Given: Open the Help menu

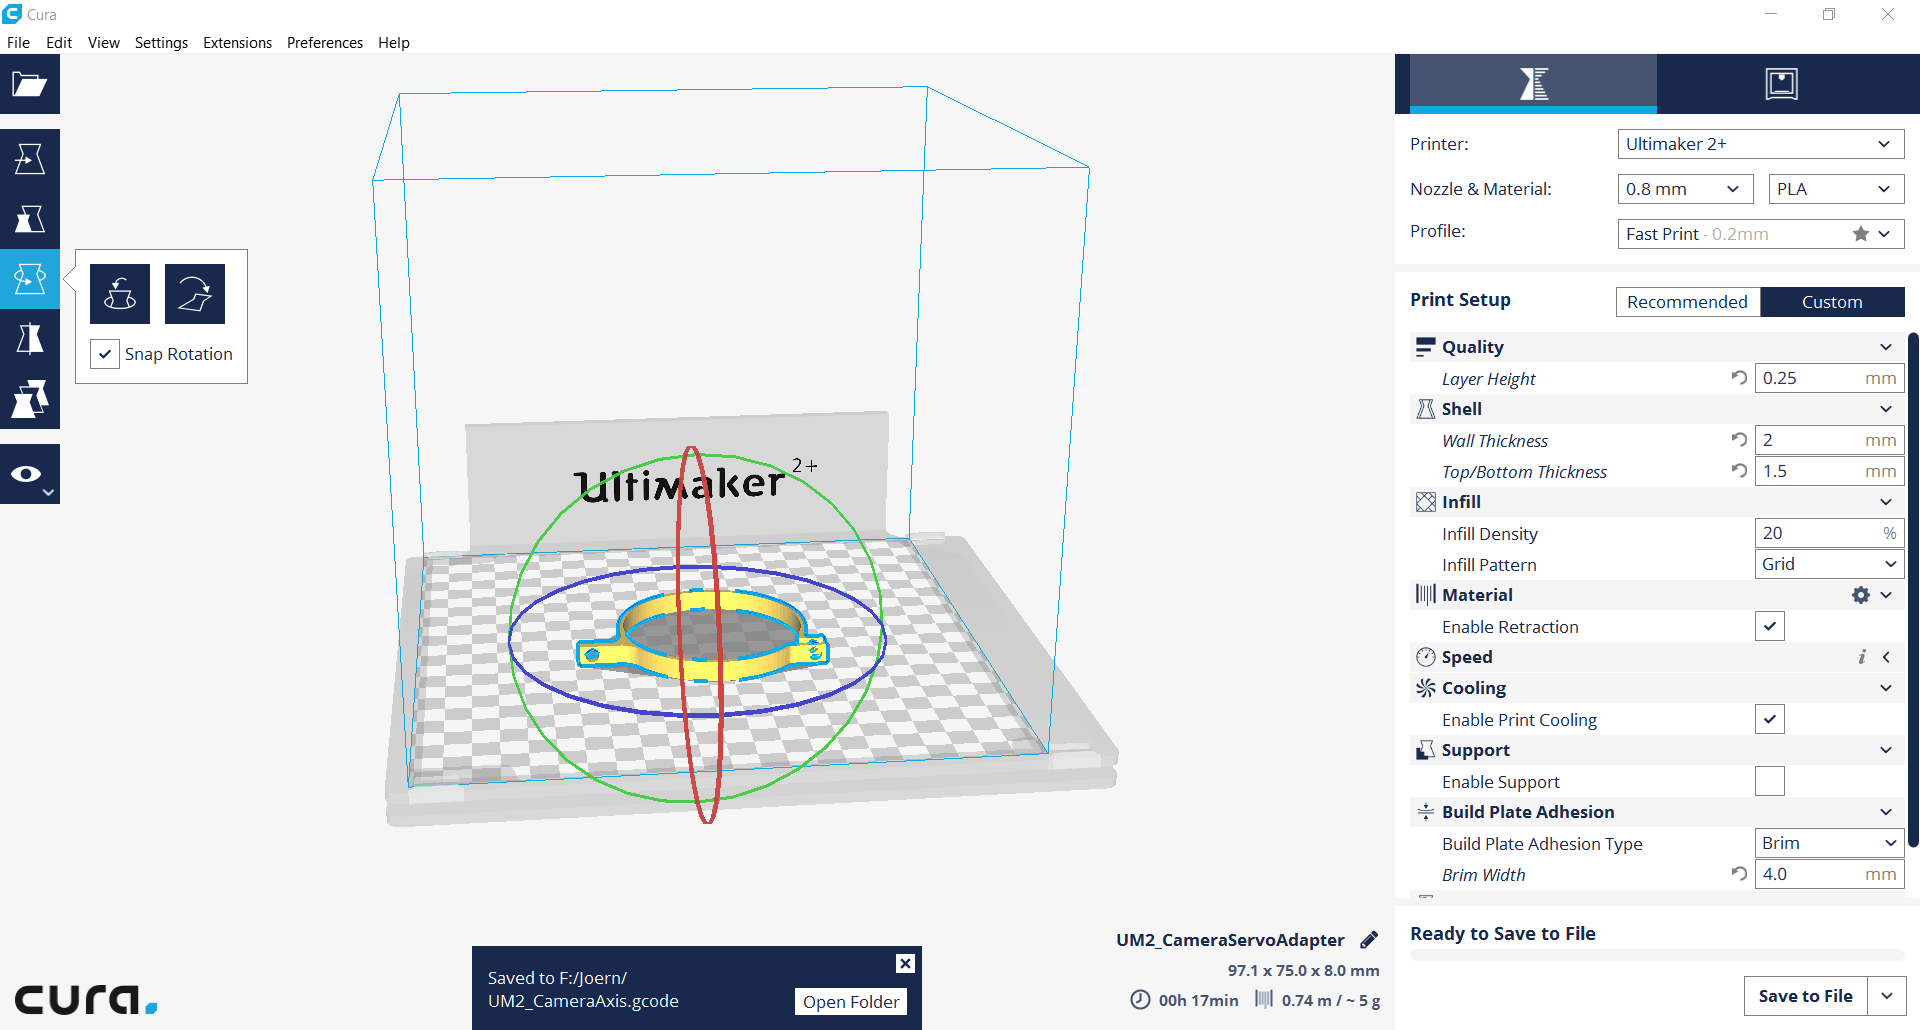Looking at the screenshot, I should (394, 42).
